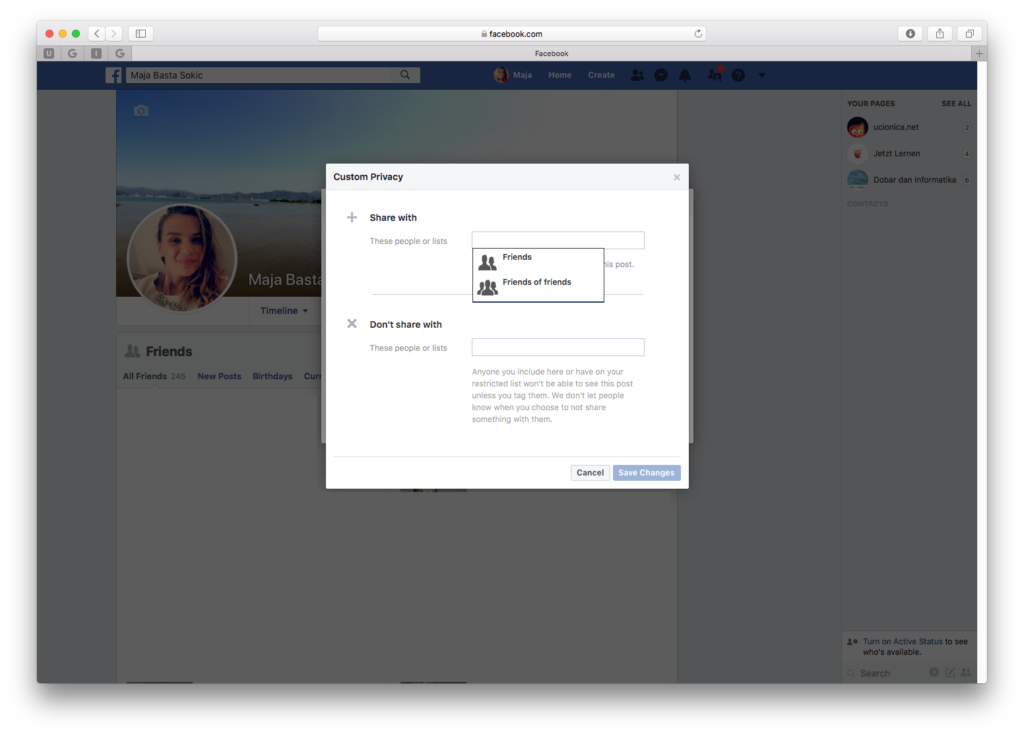
Task: Click the Quick Help question mark icon
Action: click(x=738, y=75)
